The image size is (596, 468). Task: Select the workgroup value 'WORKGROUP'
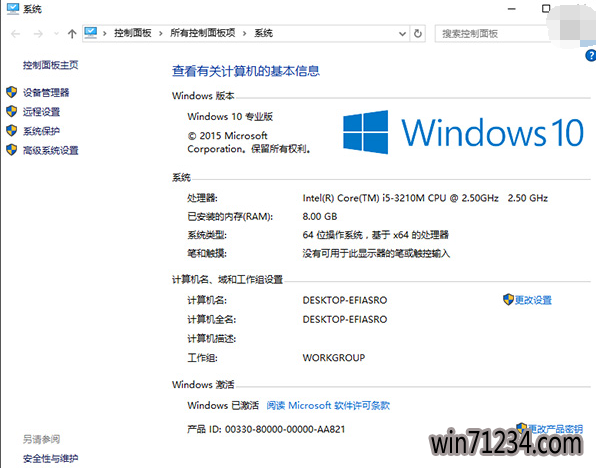(334, 358)
